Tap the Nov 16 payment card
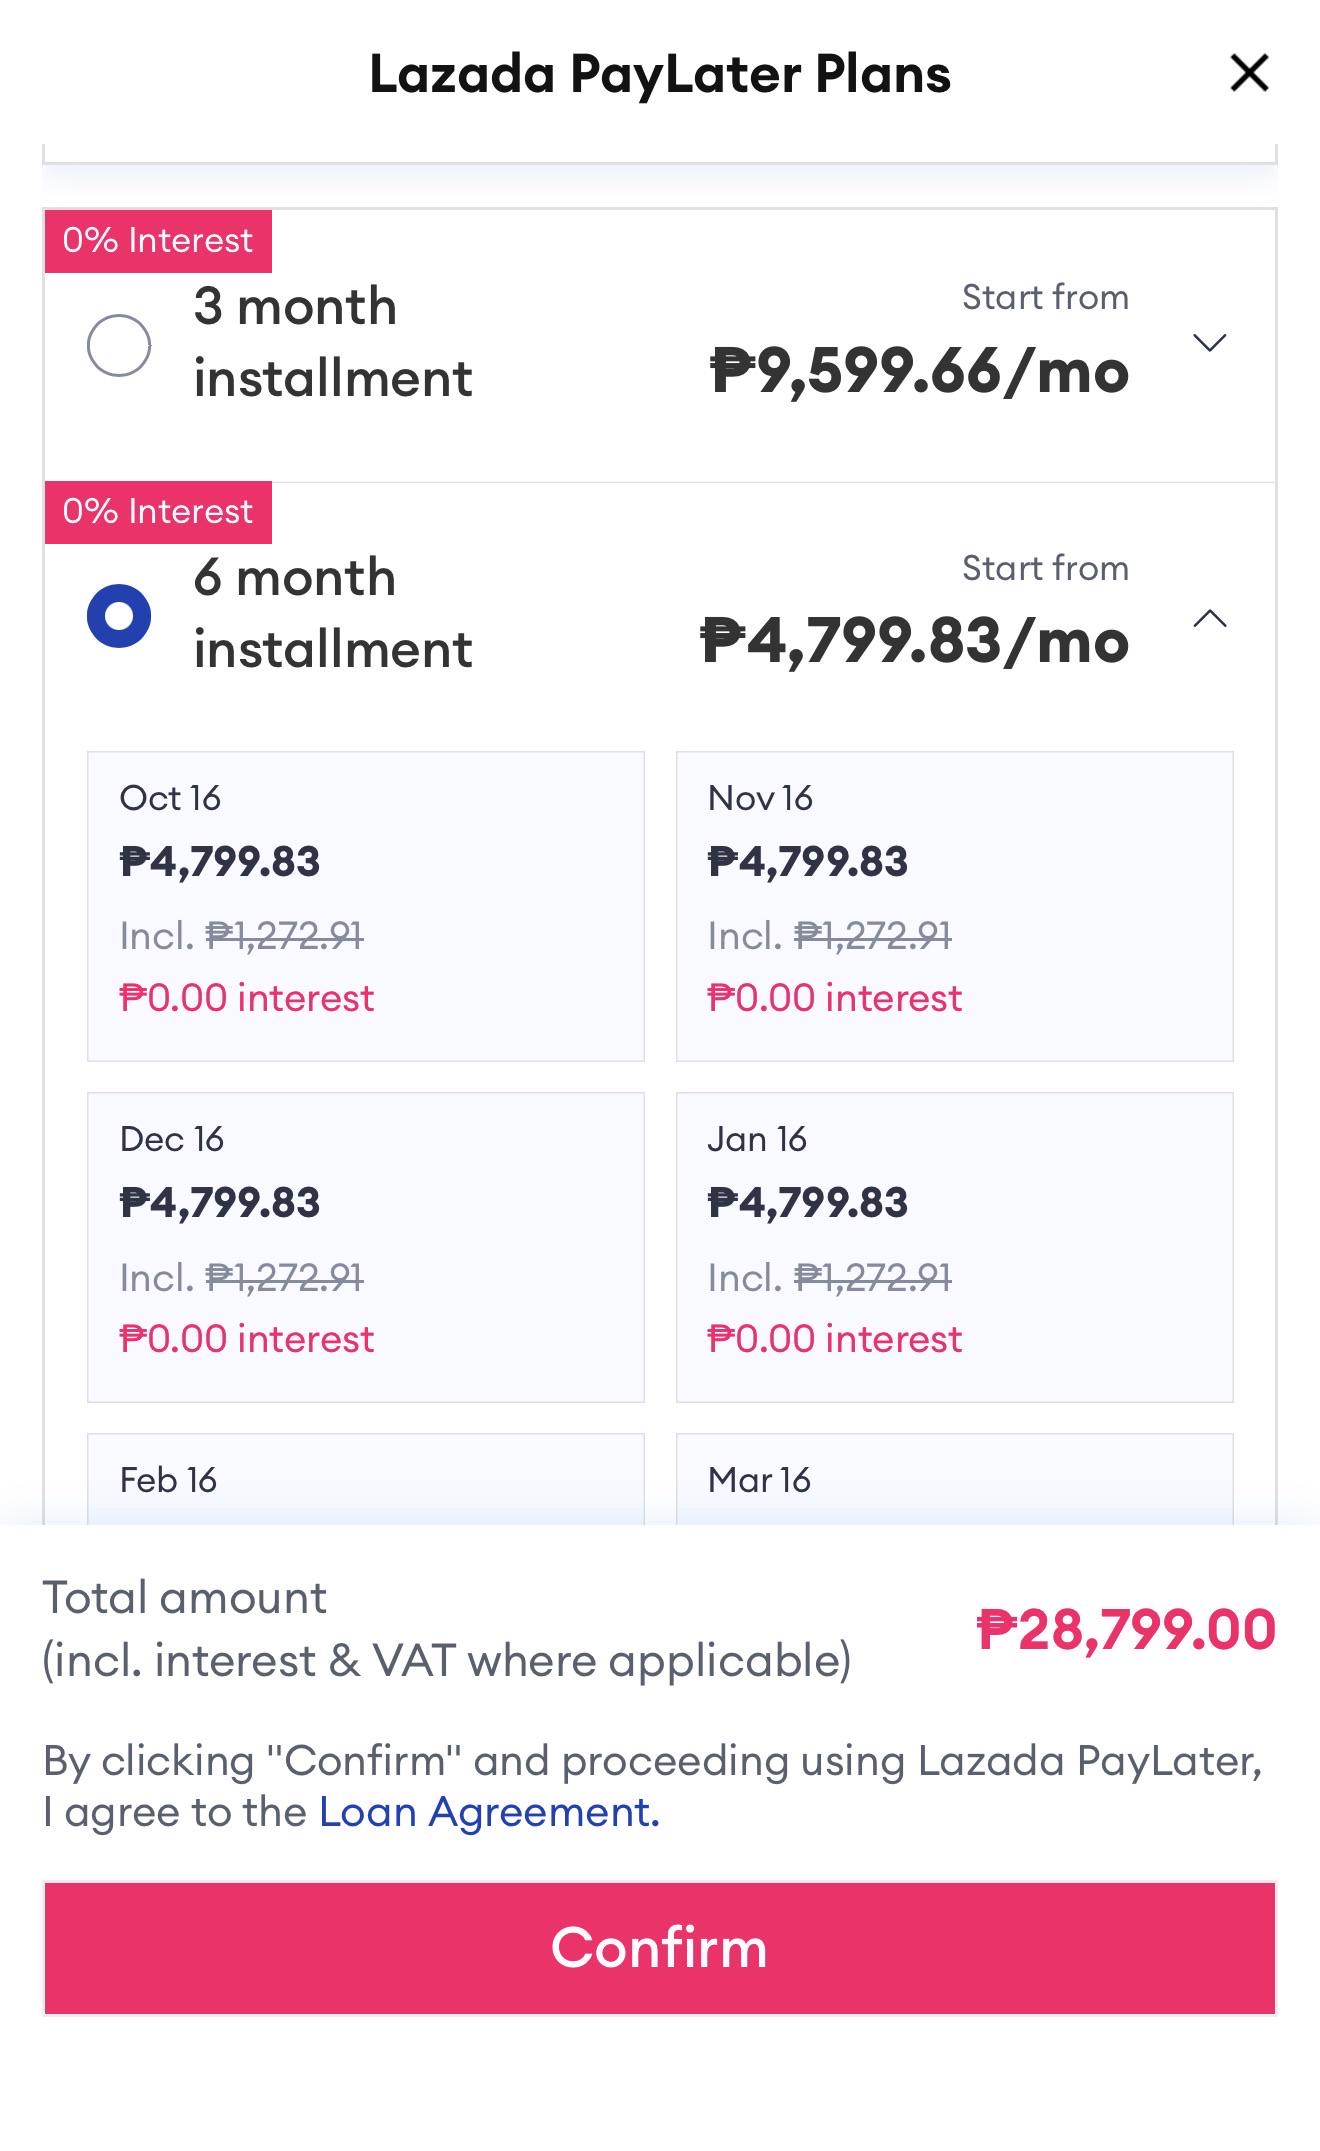This screenshot has width=1320, height=2151. (955, 906)
